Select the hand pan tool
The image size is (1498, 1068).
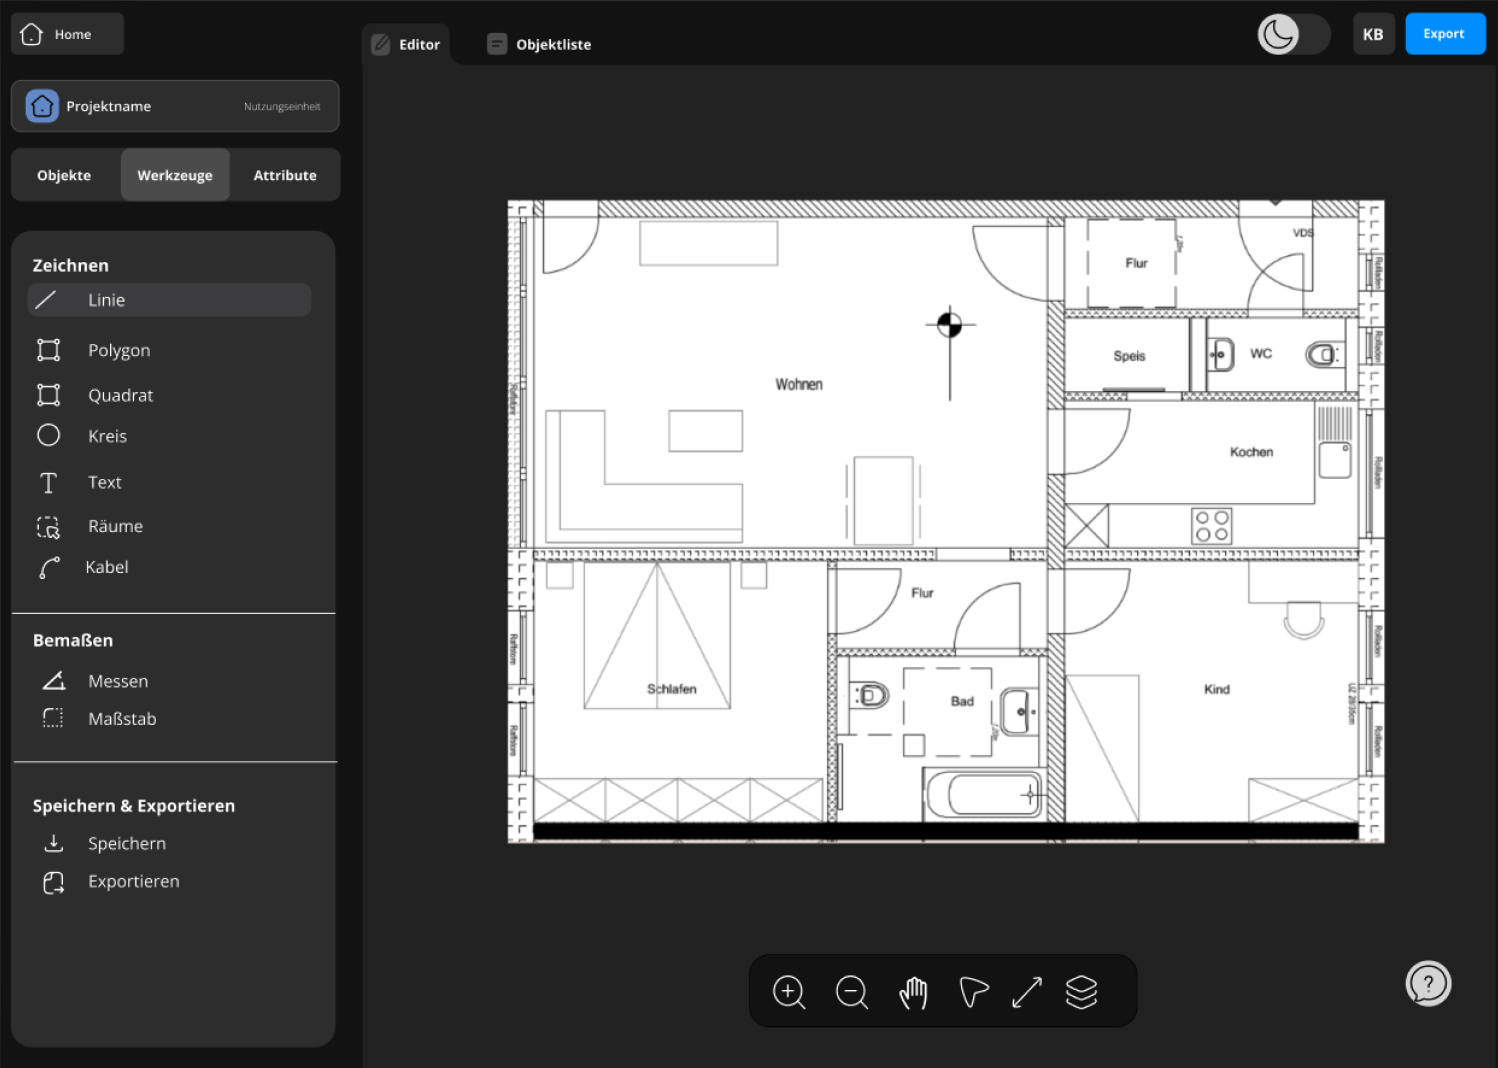pos(913,991)
